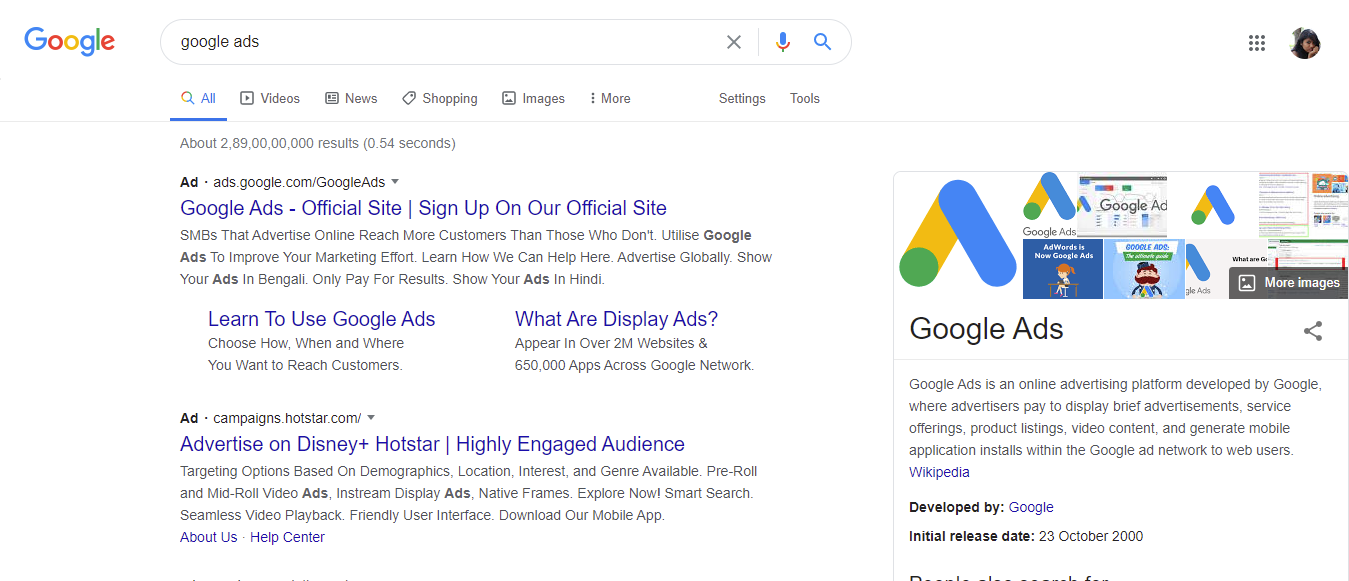Open search Settings menu

[742, 98]
